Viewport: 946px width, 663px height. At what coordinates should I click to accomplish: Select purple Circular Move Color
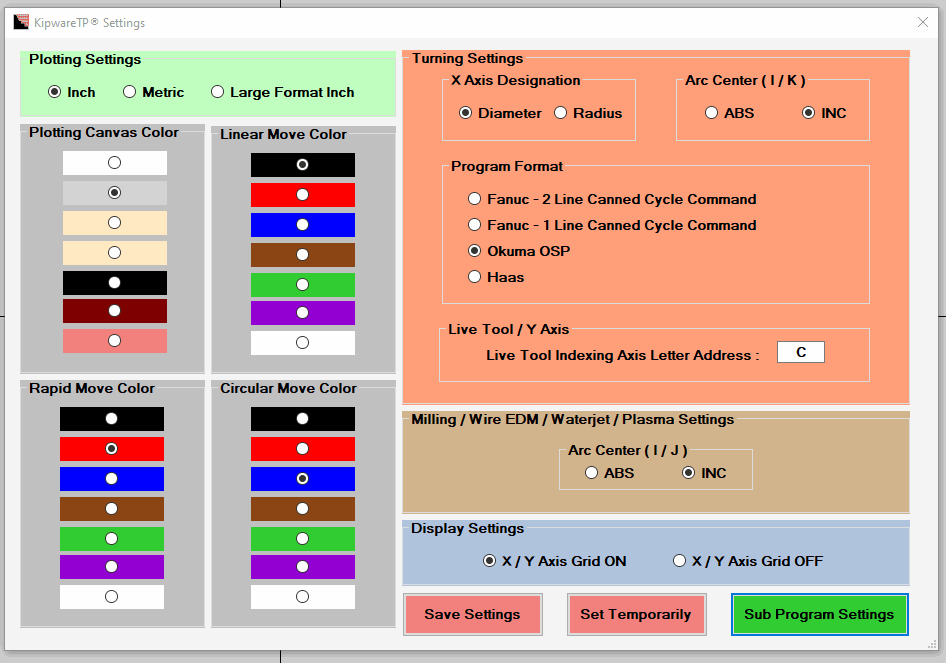(x=303, y=567)
